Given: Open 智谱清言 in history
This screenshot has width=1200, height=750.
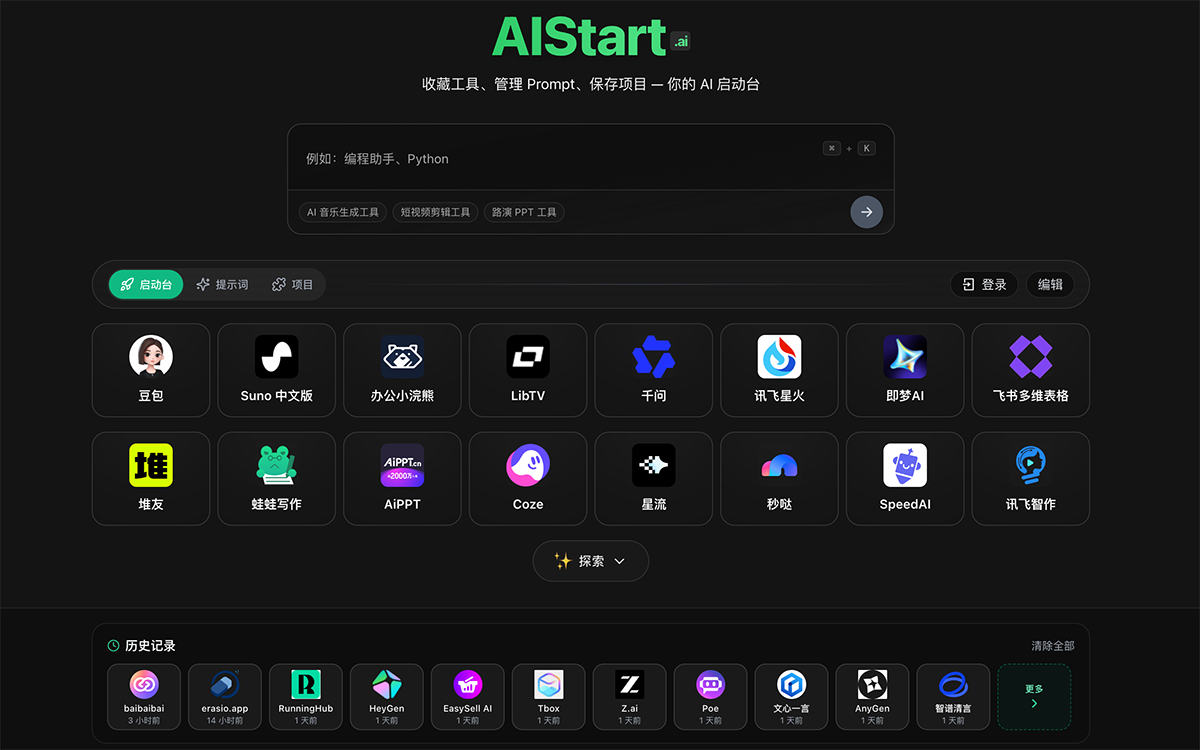Looking at the screenshot, I should coord(954,697).
